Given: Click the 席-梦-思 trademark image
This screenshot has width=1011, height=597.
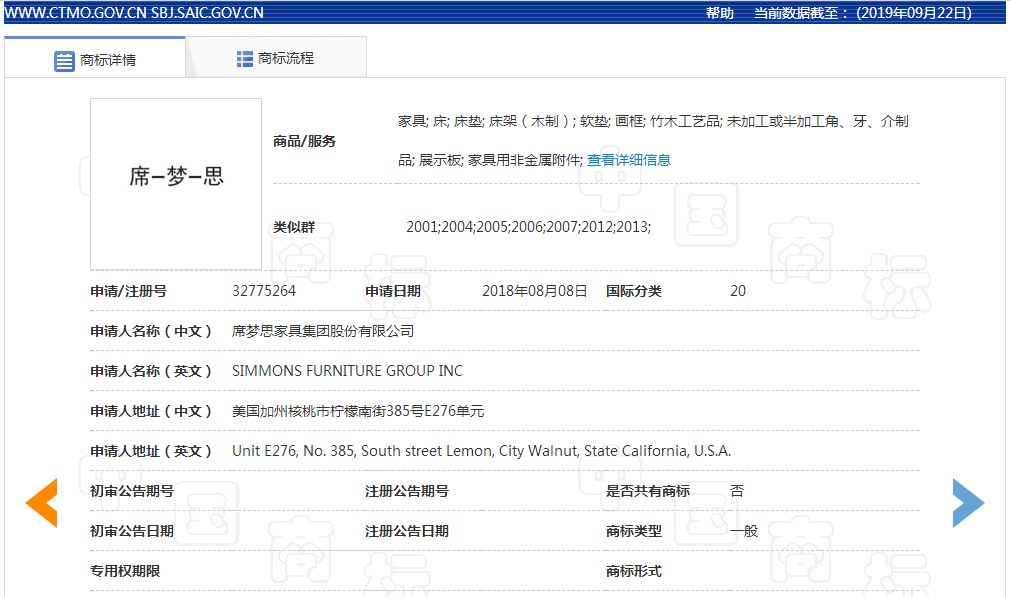Looking at the screenshot, I should coord(176,184).
